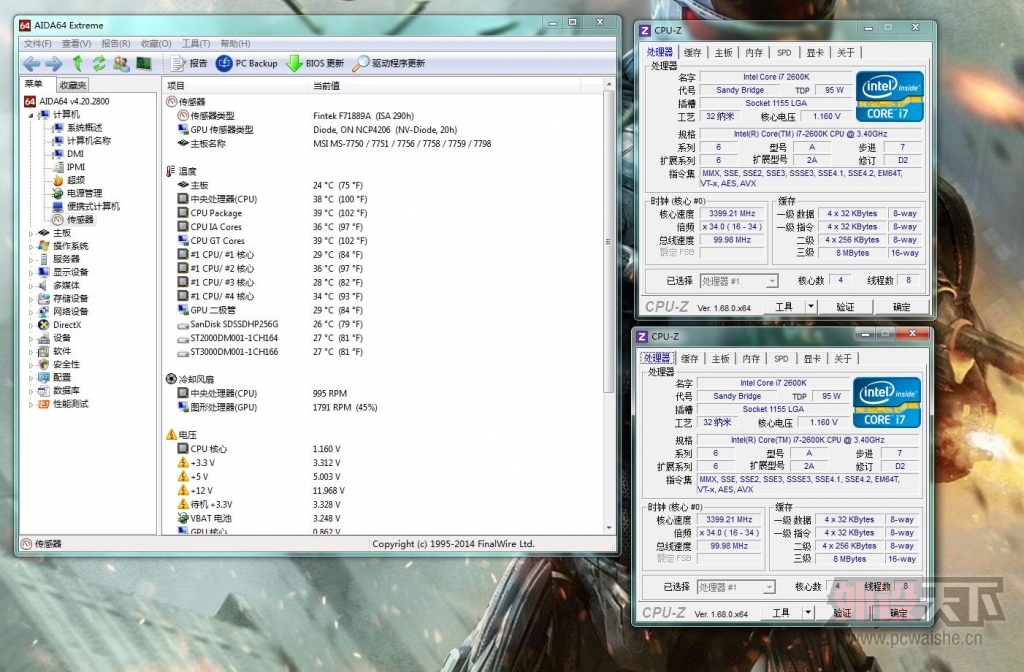Image resolution: width=1024 pixels, height=672 pixels.
Task: Expand the 操作系统 tree node
Action: (31, 246)
